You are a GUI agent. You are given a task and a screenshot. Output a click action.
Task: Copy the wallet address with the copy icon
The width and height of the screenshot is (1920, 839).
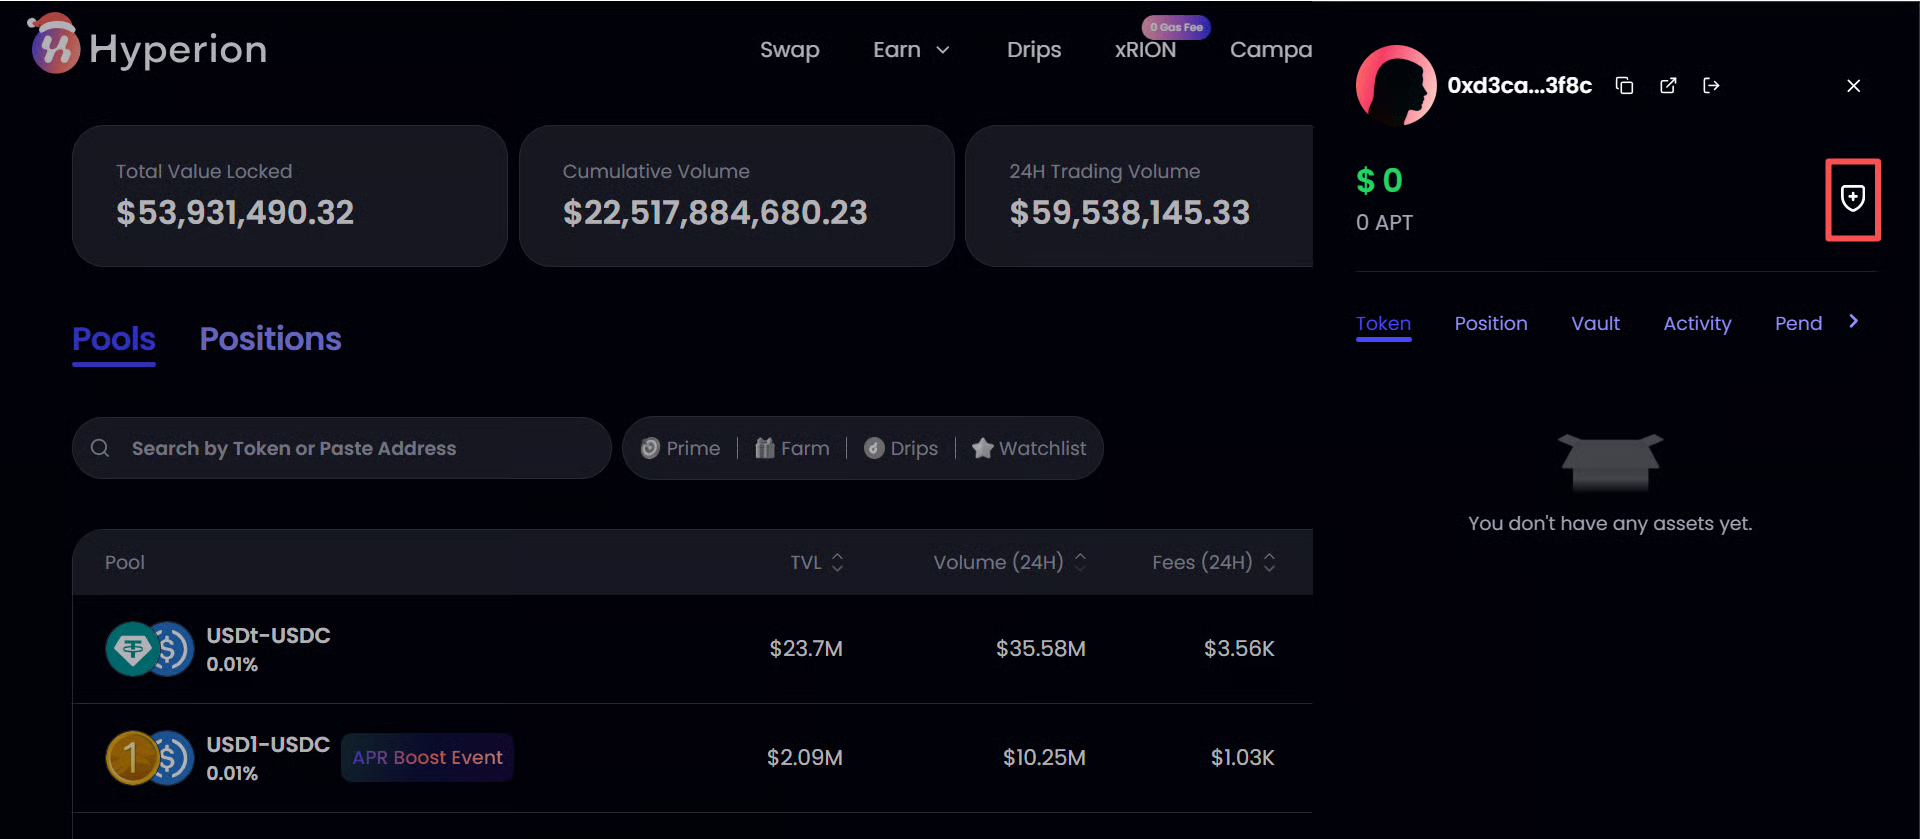point(1624,86)
